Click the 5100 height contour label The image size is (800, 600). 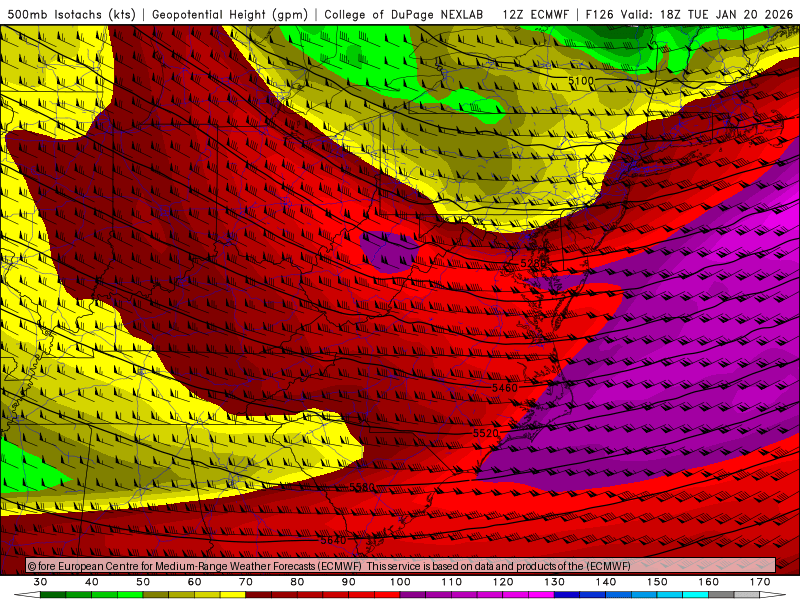coord(581,81)
